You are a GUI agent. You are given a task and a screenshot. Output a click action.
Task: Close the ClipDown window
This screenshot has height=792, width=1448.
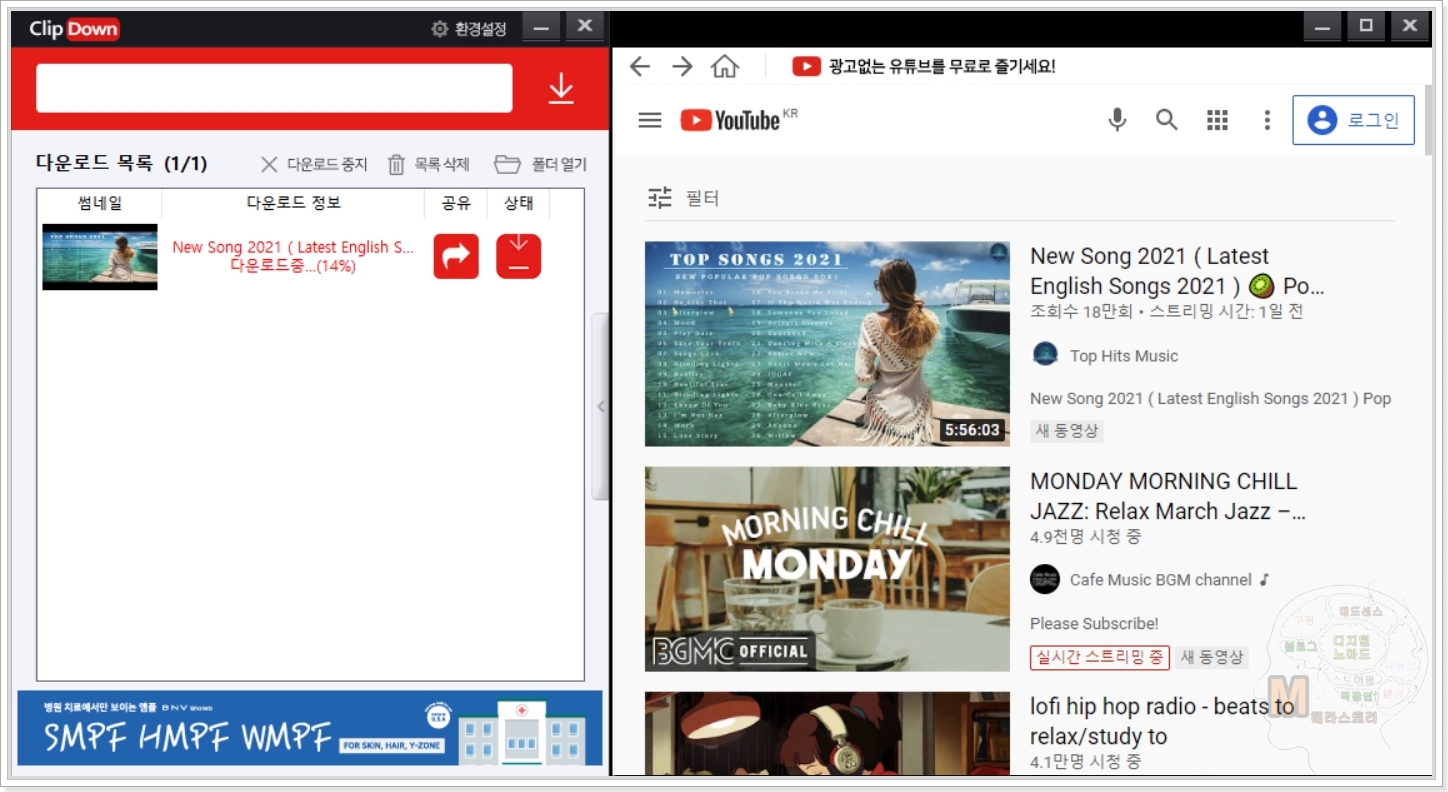pyautogui.click(x=585, y=27)
